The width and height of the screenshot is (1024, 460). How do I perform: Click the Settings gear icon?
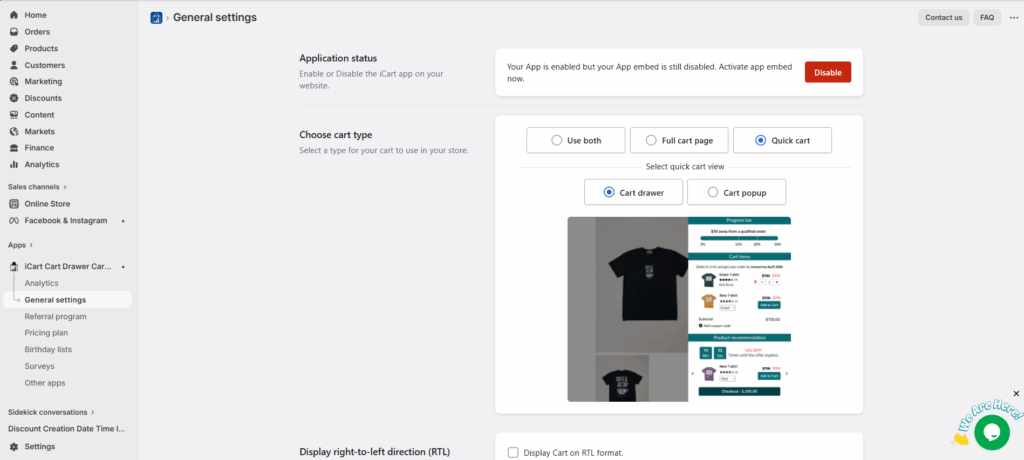[x=14, y=446]
